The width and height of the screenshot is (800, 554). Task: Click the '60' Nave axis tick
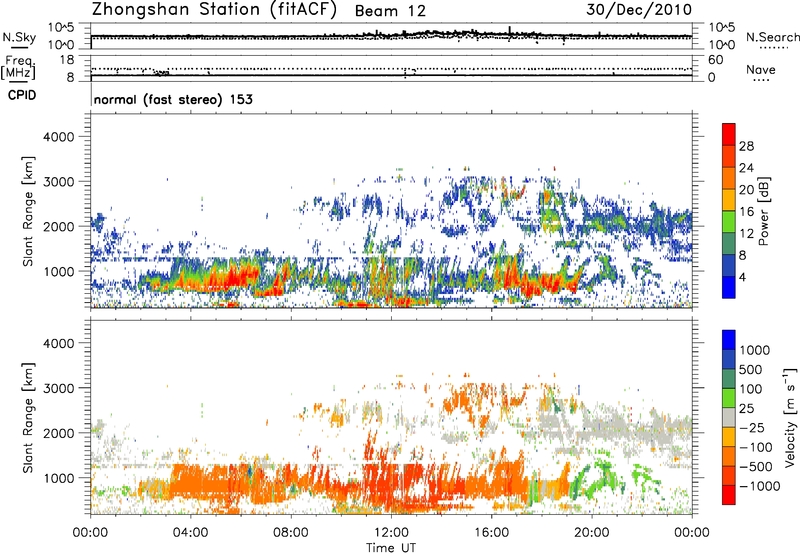pyautogui.click(x=715, y=60)
